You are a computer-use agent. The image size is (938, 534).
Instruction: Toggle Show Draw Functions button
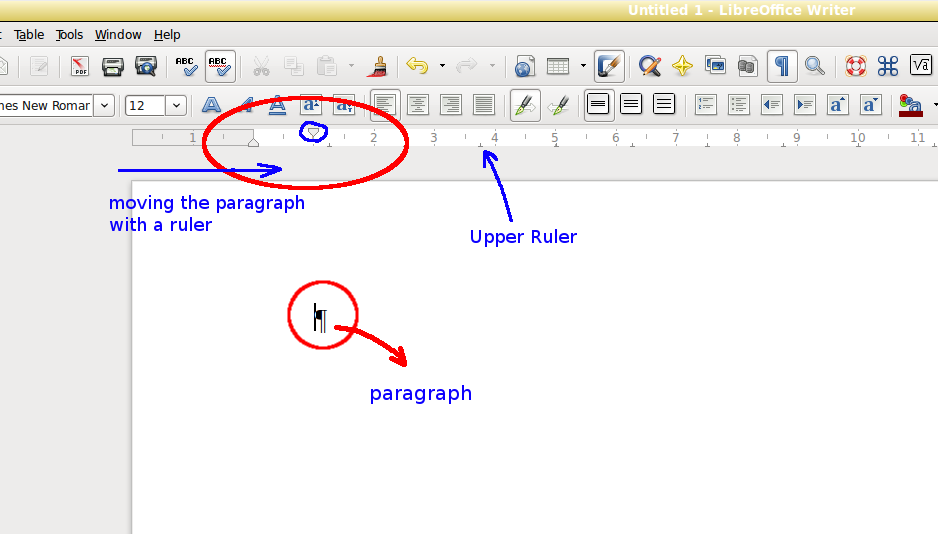pos(609,67)
